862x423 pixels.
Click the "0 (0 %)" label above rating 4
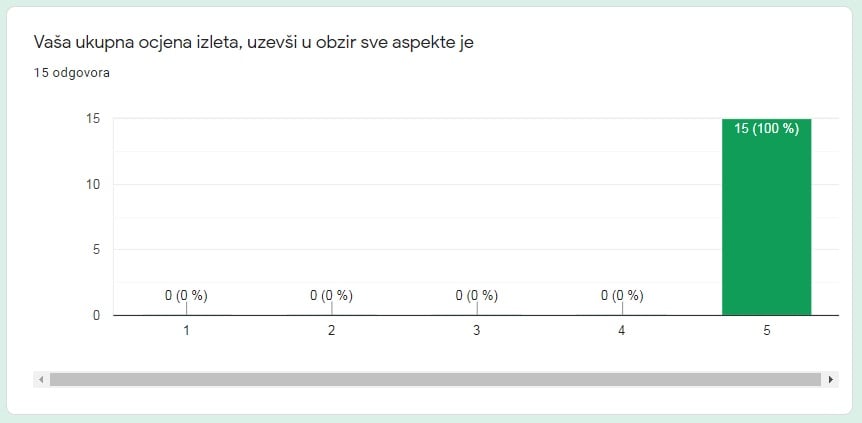pos(622,296)
